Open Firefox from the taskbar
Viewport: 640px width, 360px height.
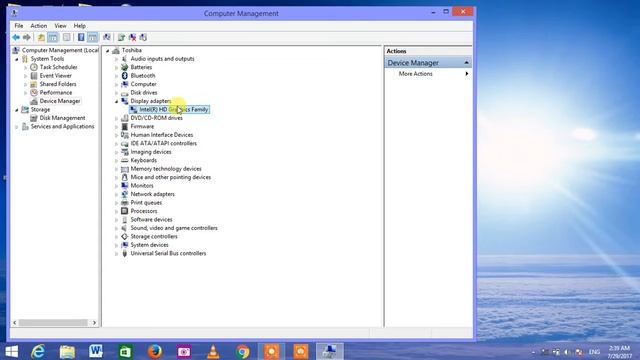[x=155, y=351]
